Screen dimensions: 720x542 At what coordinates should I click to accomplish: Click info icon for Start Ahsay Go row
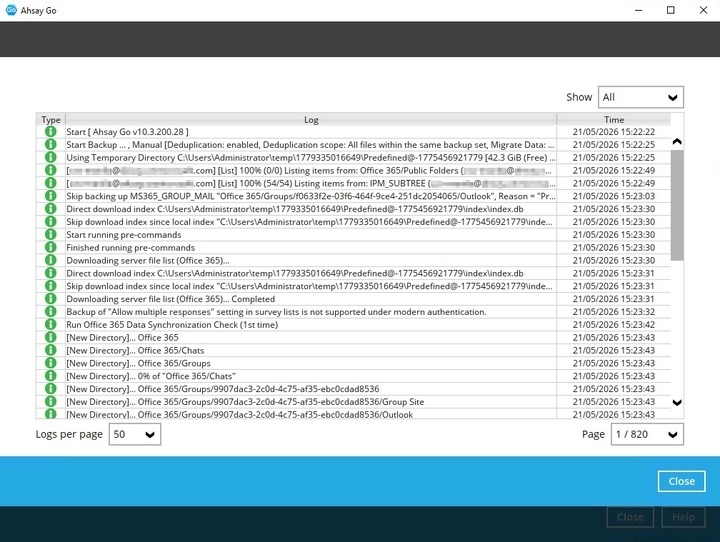coord(51,132)
